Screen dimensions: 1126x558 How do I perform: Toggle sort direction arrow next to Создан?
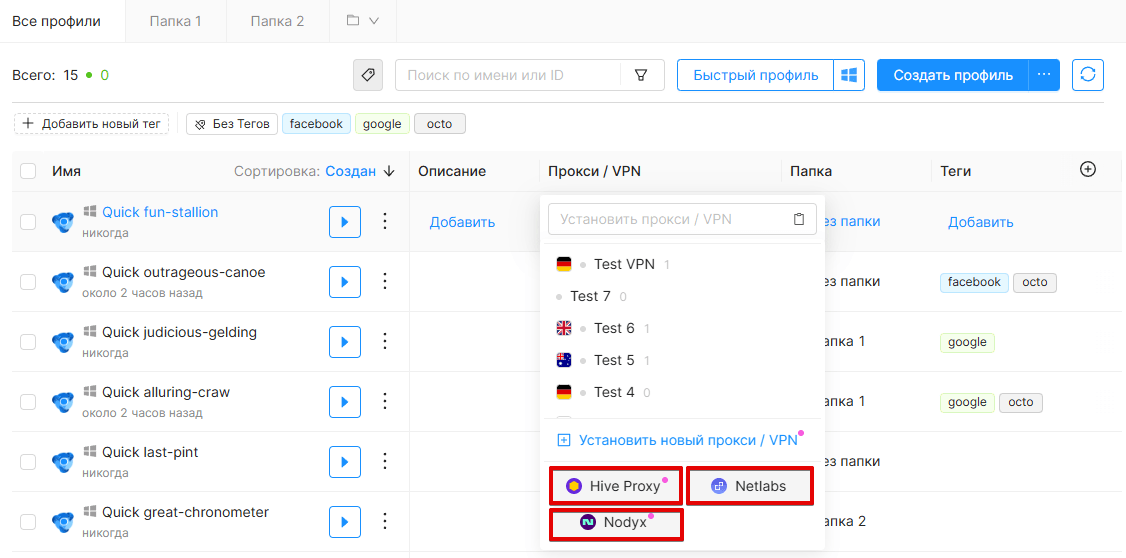point(389,171)
